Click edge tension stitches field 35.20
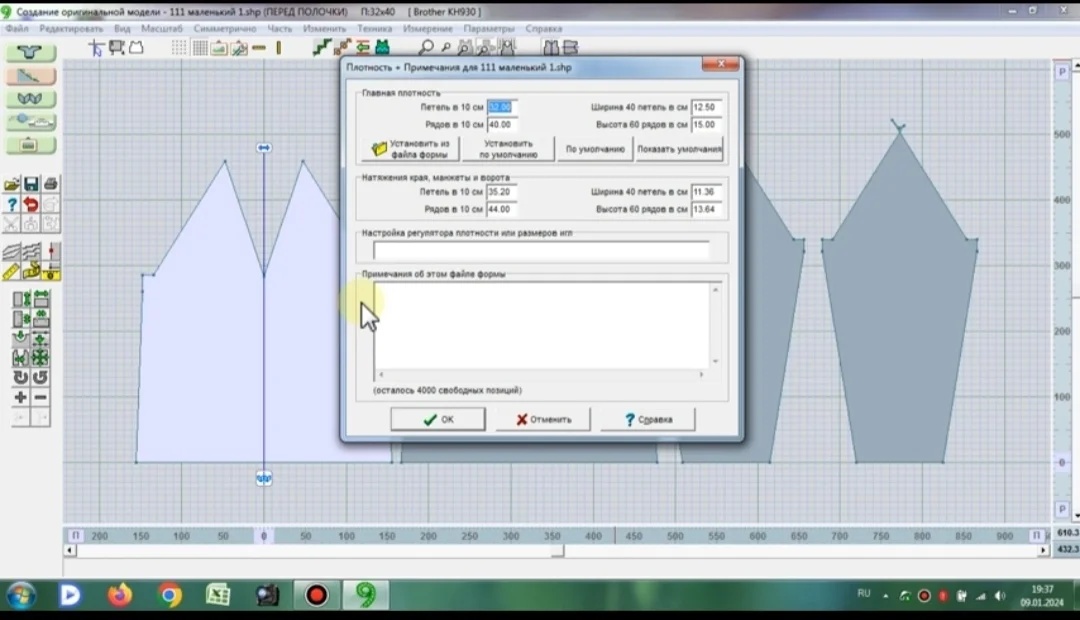This screenshot has width=1080, height=620. pos(502,192)
